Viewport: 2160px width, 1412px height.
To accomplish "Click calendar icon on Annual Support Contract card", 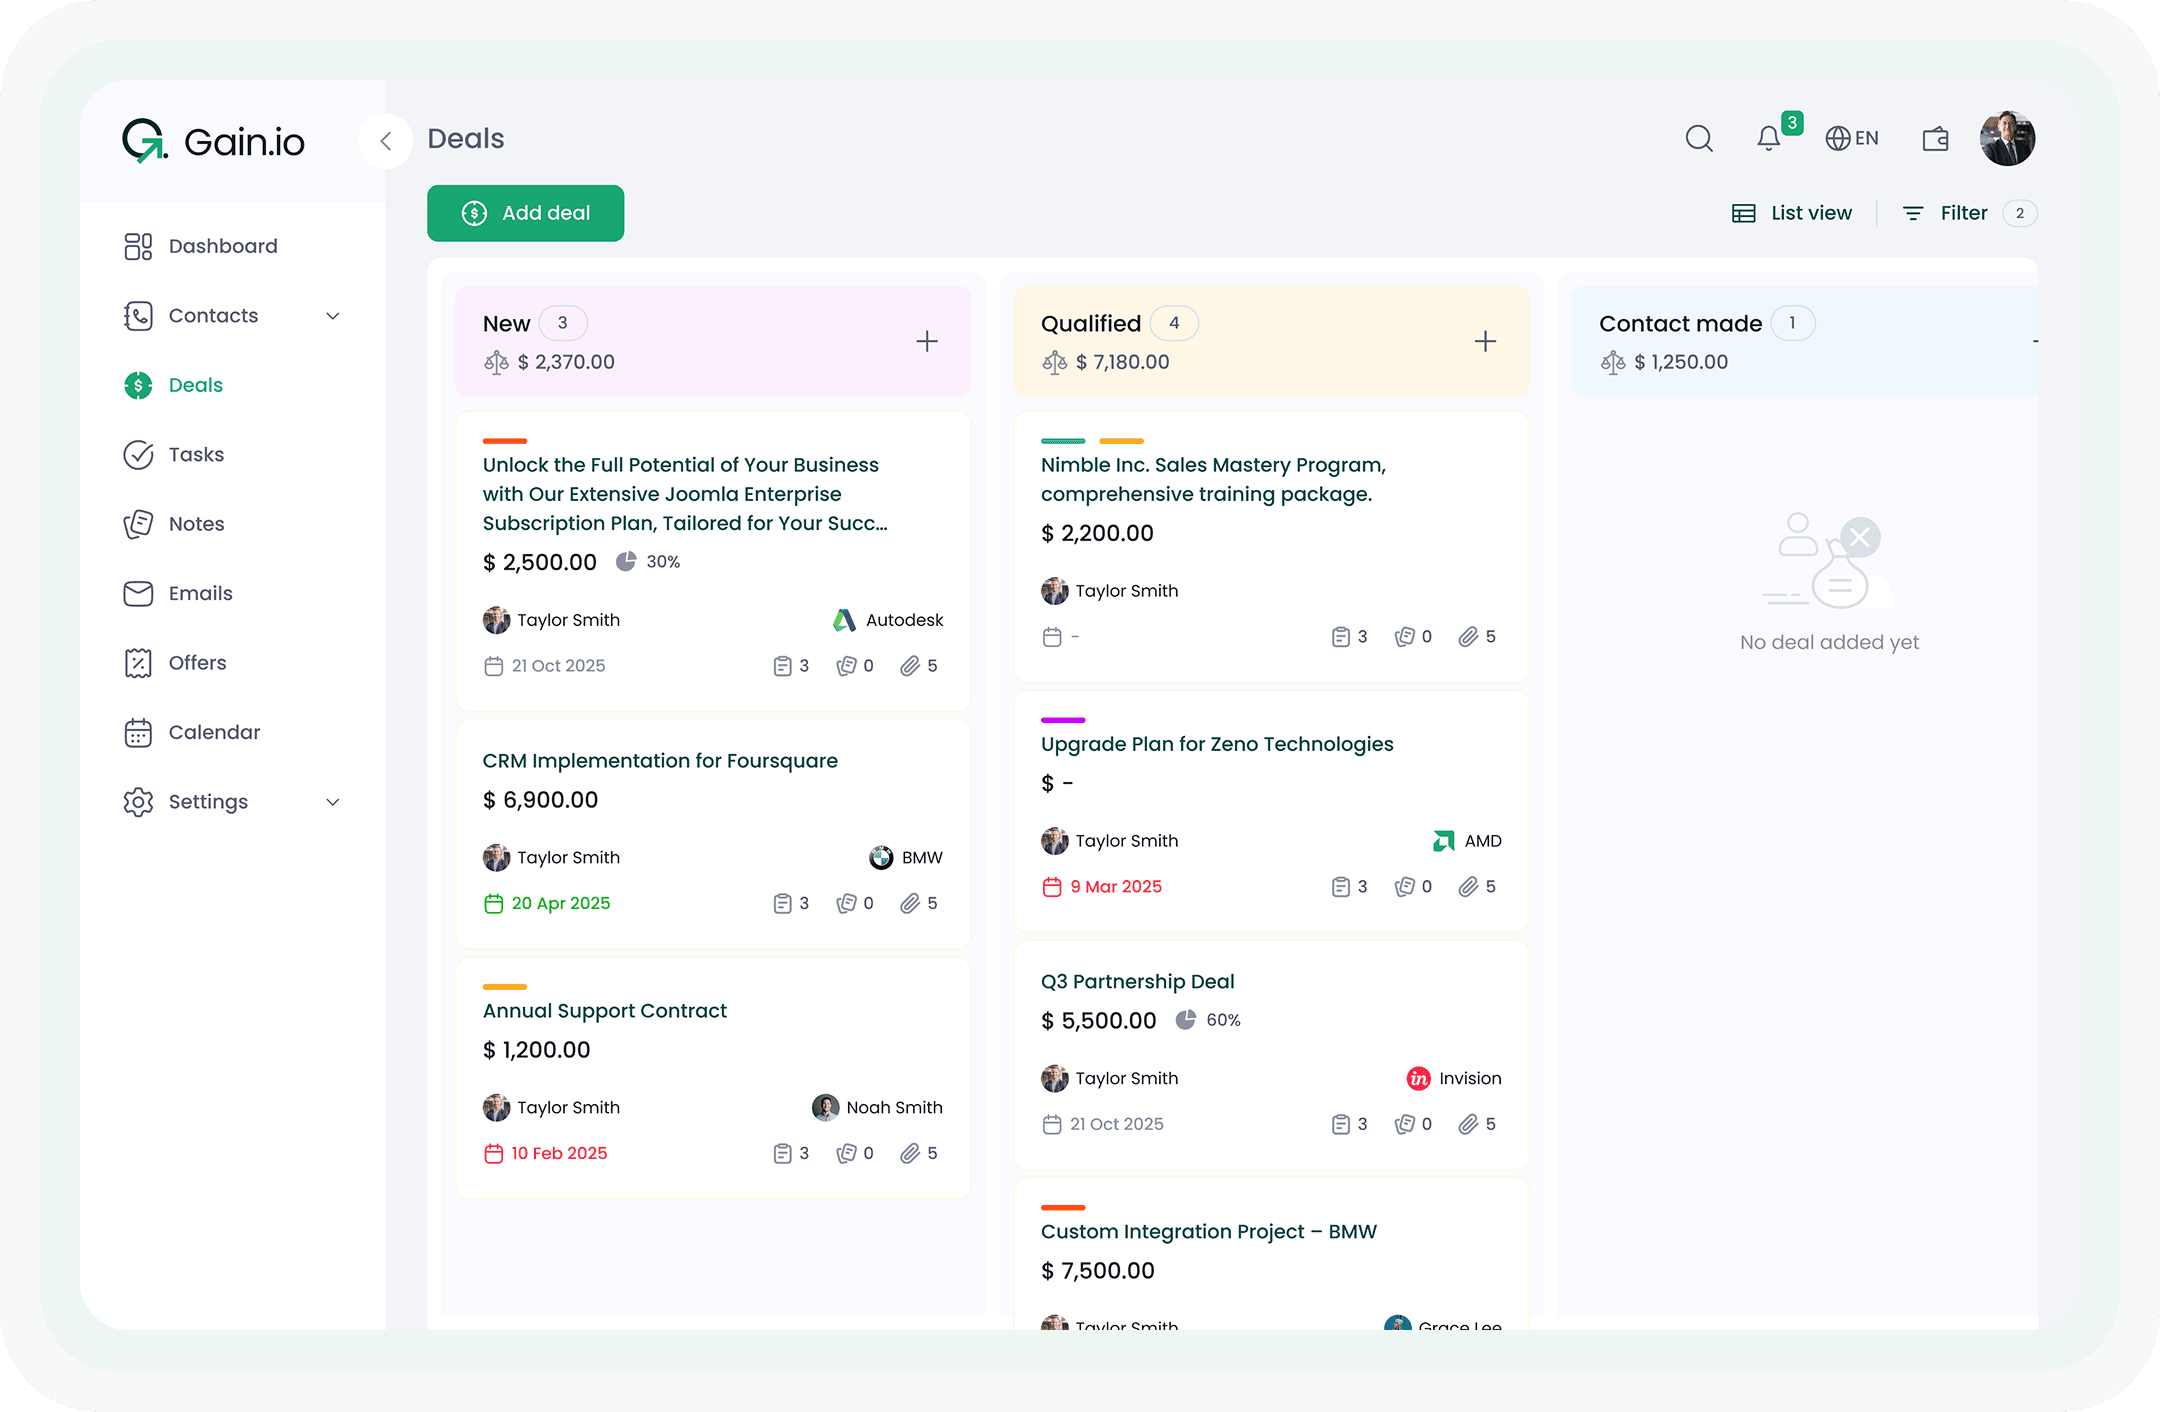I will coord(493,1153).
